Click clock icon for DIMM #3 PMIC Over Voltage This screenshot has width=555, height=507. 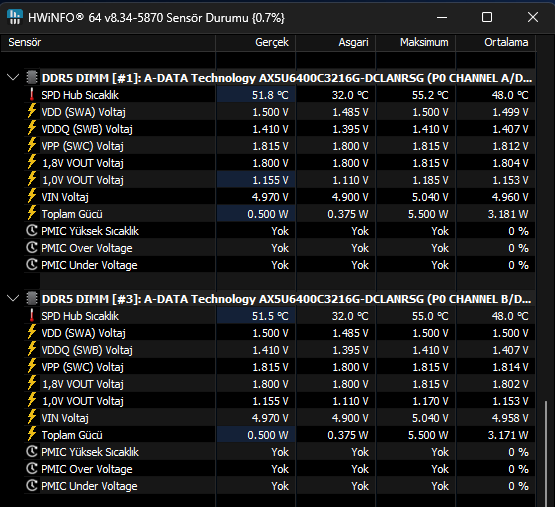click(32, 468)
